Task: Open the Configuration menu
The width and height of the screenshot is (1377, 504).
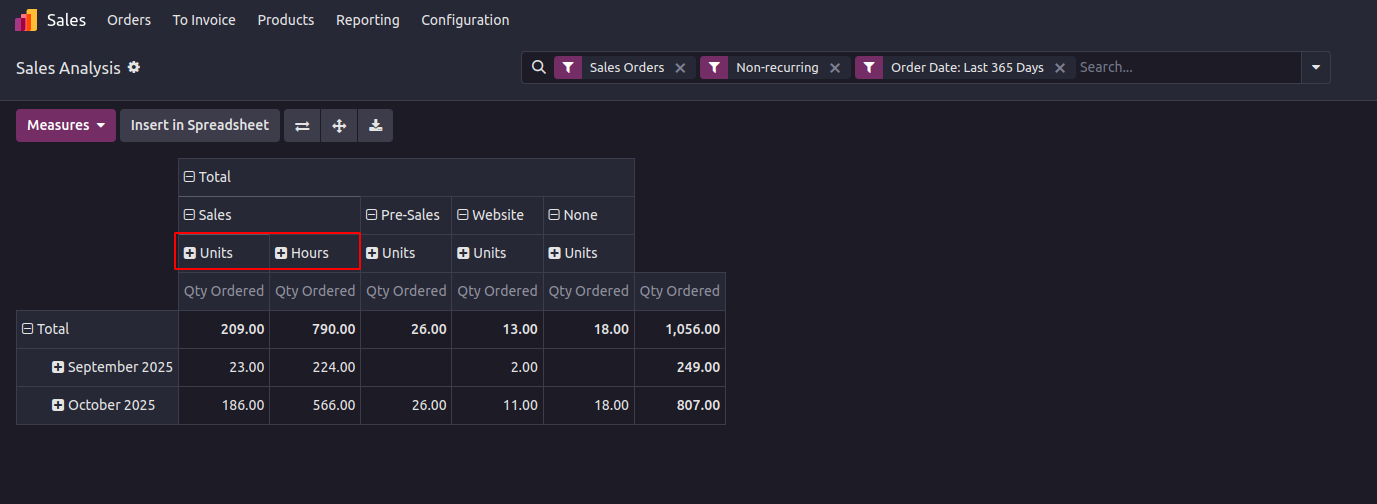Action: pyautogui.click(x=465, y=20)
